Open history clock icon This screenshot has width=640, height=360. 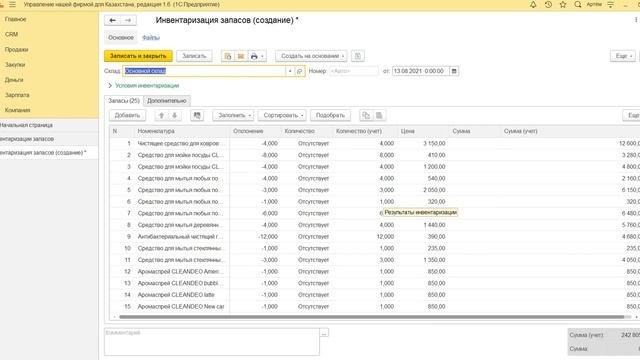click(548, 4)
